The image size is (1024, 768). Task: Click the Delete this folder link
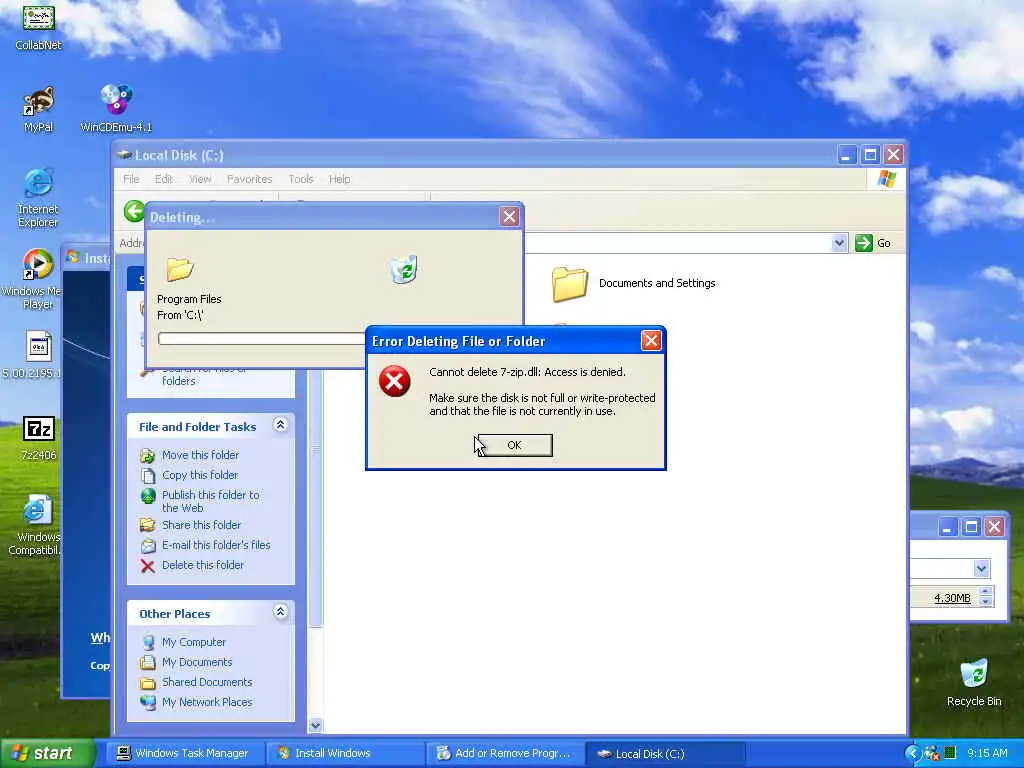pyautogui.click(x=202, y=566)
